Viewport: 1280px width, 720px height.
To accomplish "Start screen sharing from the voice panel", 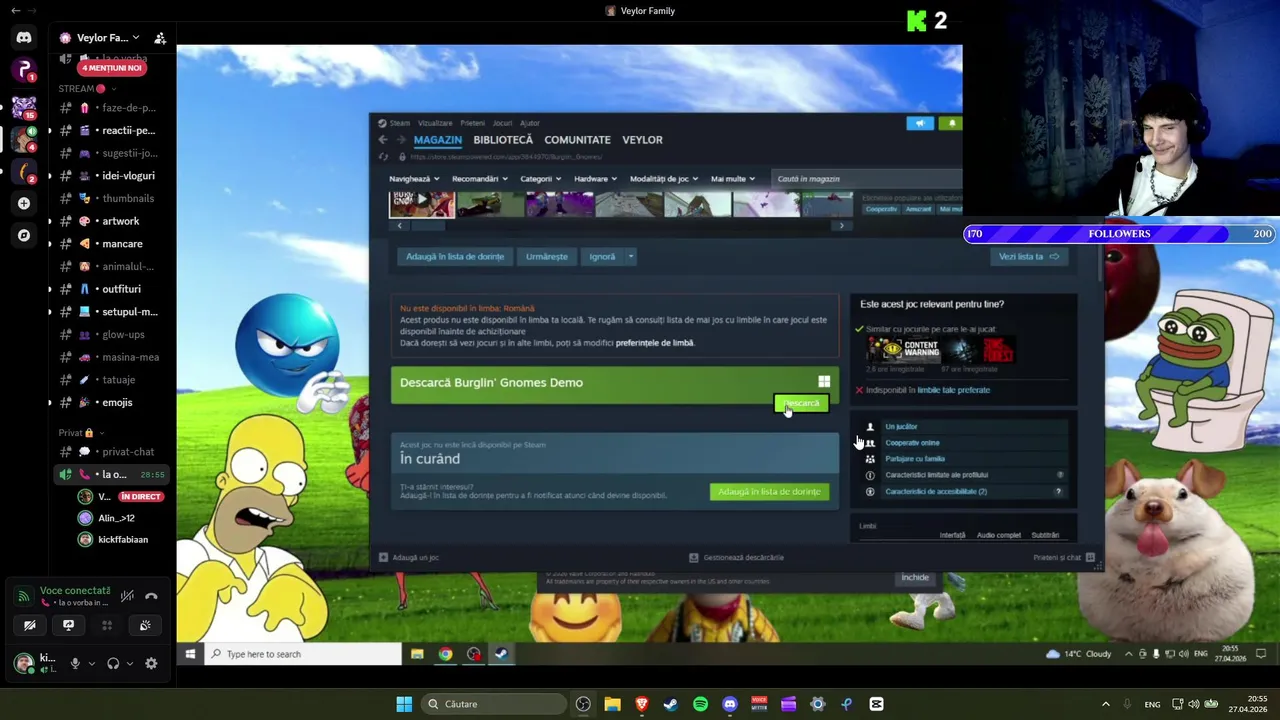I will (68, 625).
